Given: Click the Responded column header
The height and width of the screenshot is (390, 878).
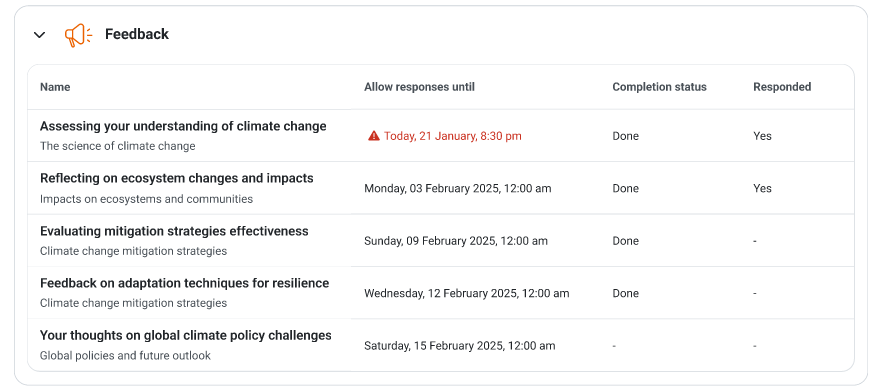Looking at the screenshot, I should pos(782,87).
